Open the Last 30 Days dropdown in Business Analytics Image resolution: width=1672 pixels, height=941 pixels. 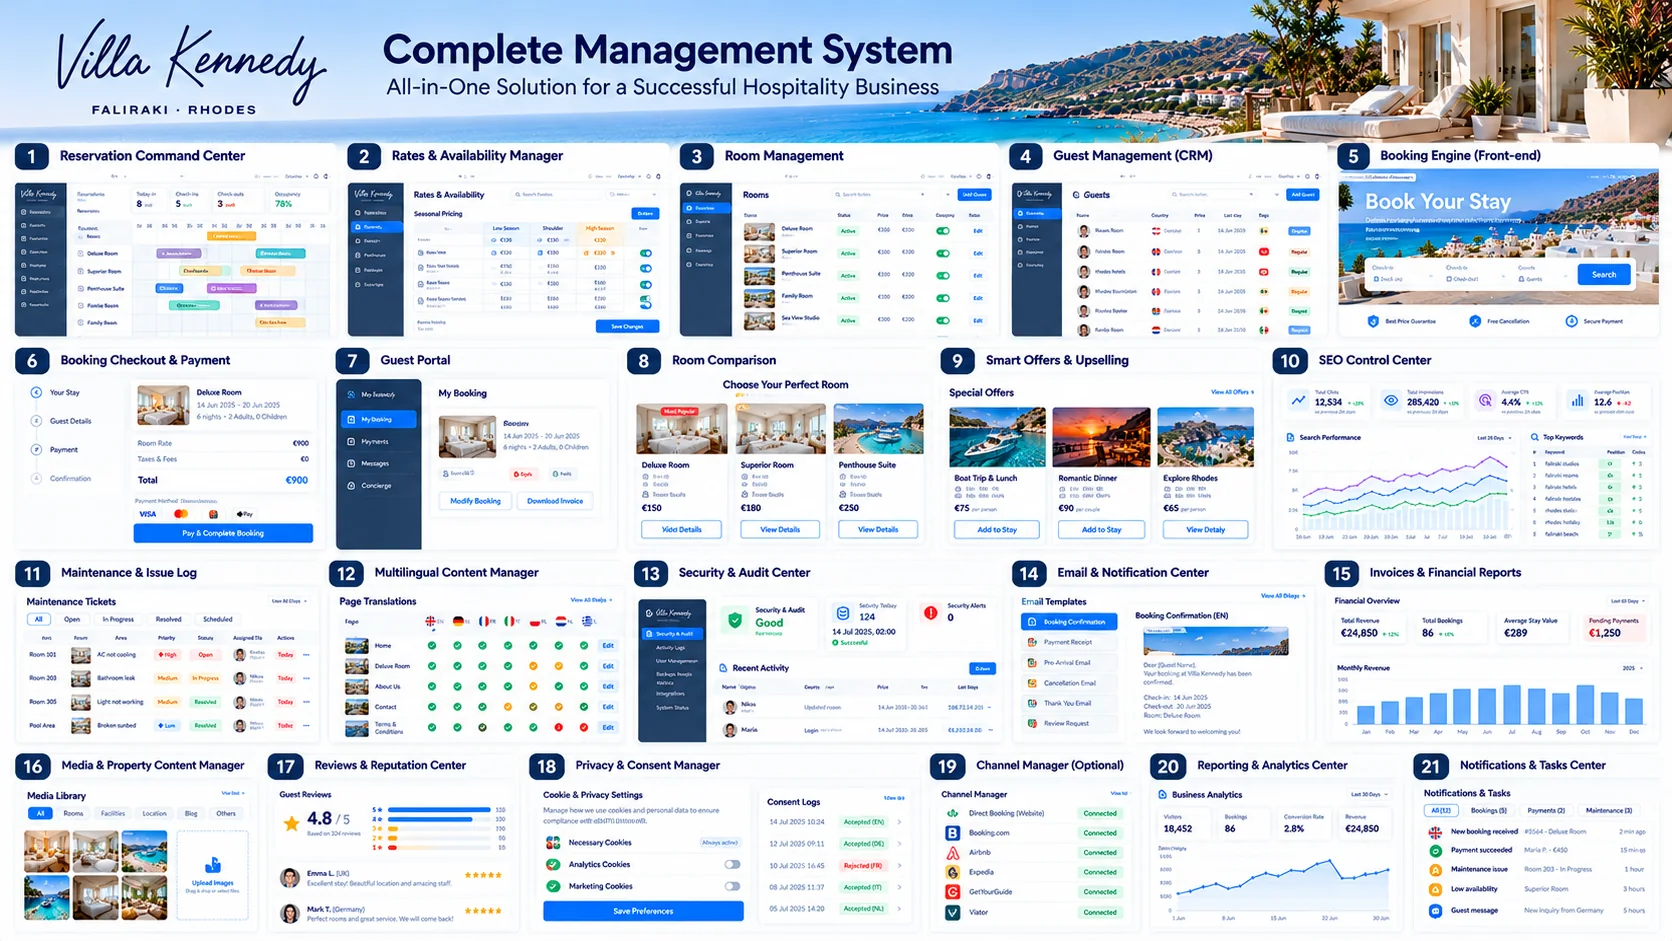click(1369, 795)
